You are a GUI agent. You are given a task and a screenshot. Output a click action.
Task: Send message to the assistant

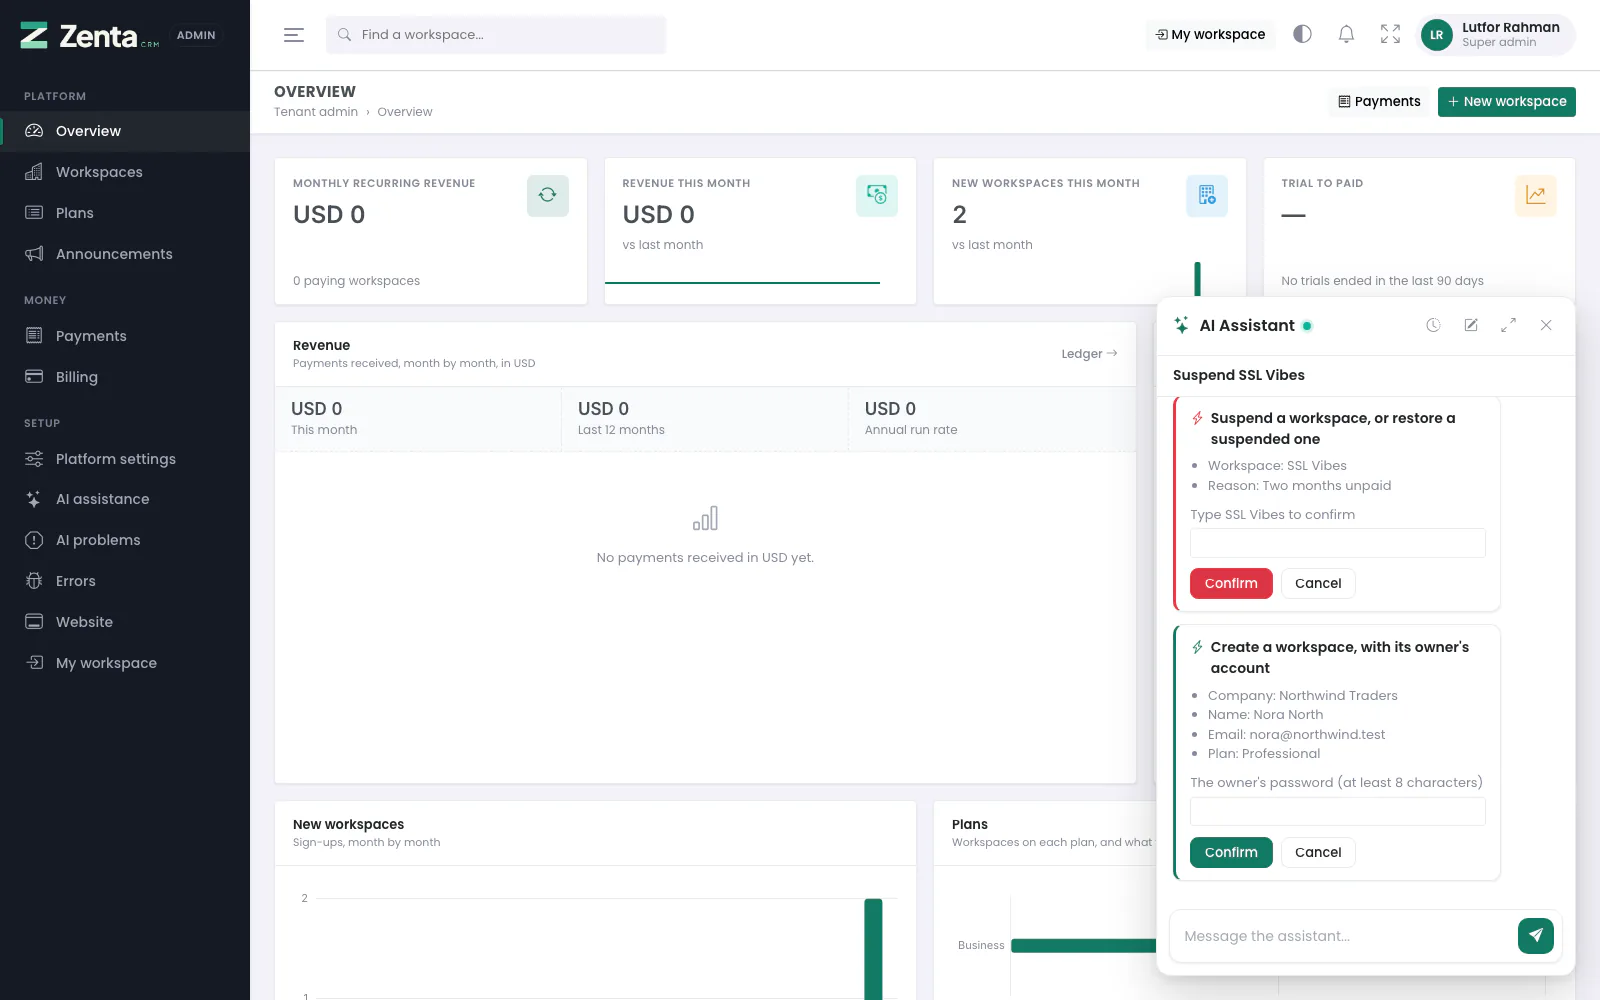pos(1536,936)
